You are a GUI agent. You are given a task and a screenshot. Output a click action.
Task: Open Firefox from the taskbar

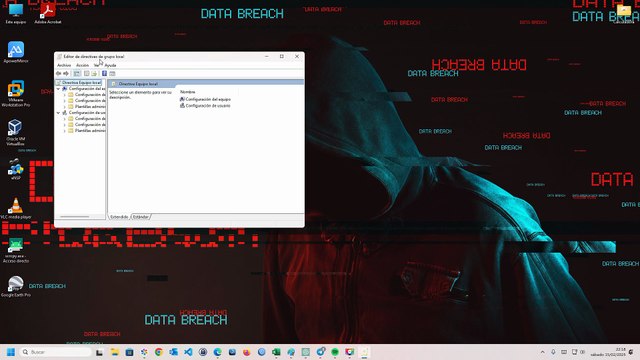tap(247, 352)
